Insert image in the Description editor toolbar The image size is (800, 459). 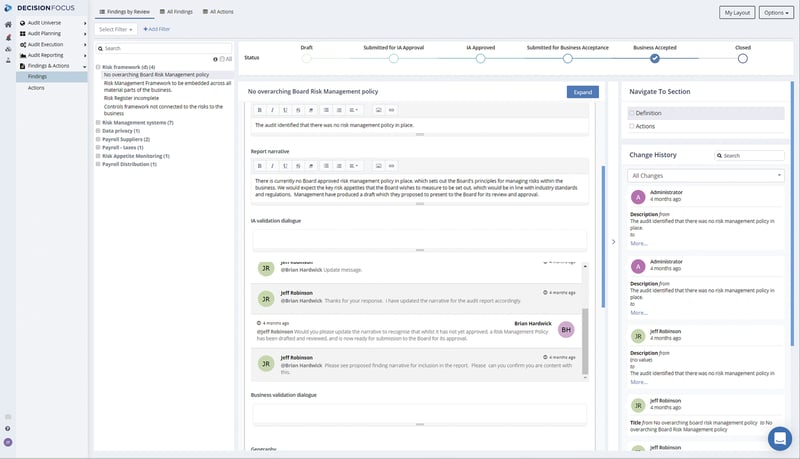coord(379,110)
